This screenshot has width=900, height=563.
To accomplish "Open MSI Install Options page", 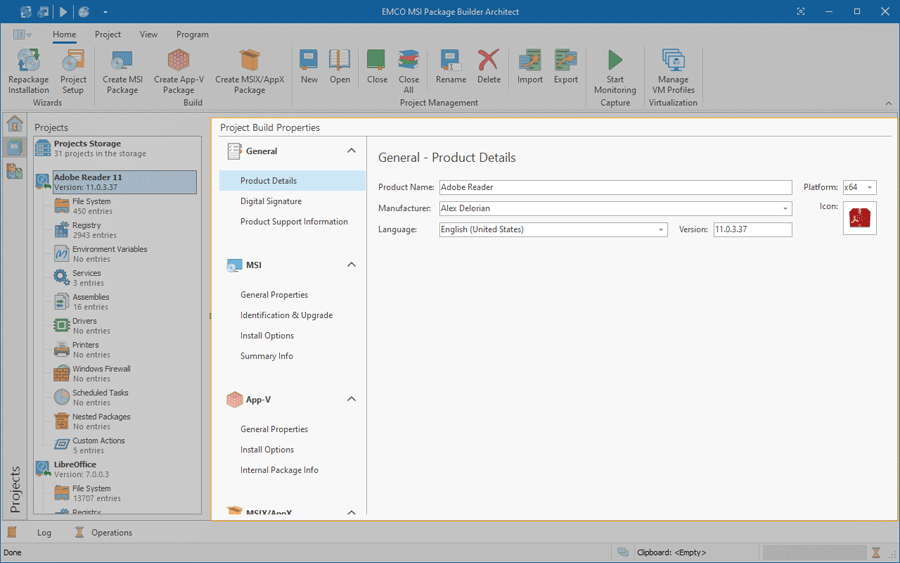I will click(267, 336).
